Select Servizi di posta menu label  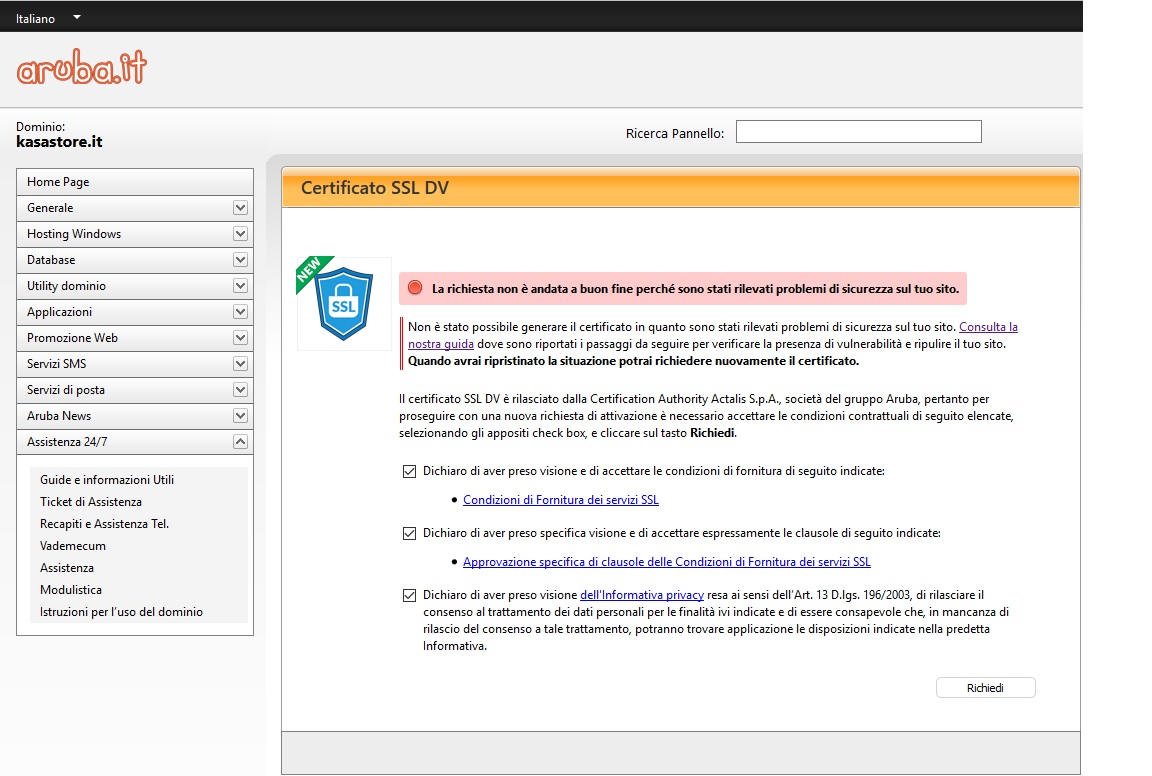click(x=66, y=389)
